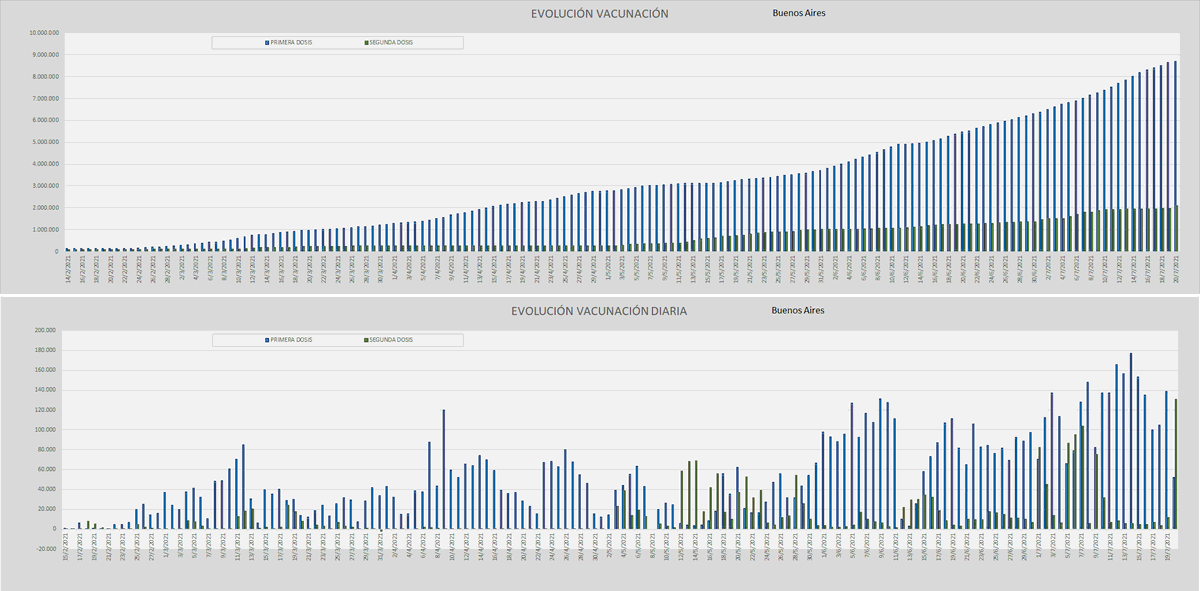Click the '10.000.000' y-axis label
Viewport: 1200px width, 591px height.
(x=44, y=33)
